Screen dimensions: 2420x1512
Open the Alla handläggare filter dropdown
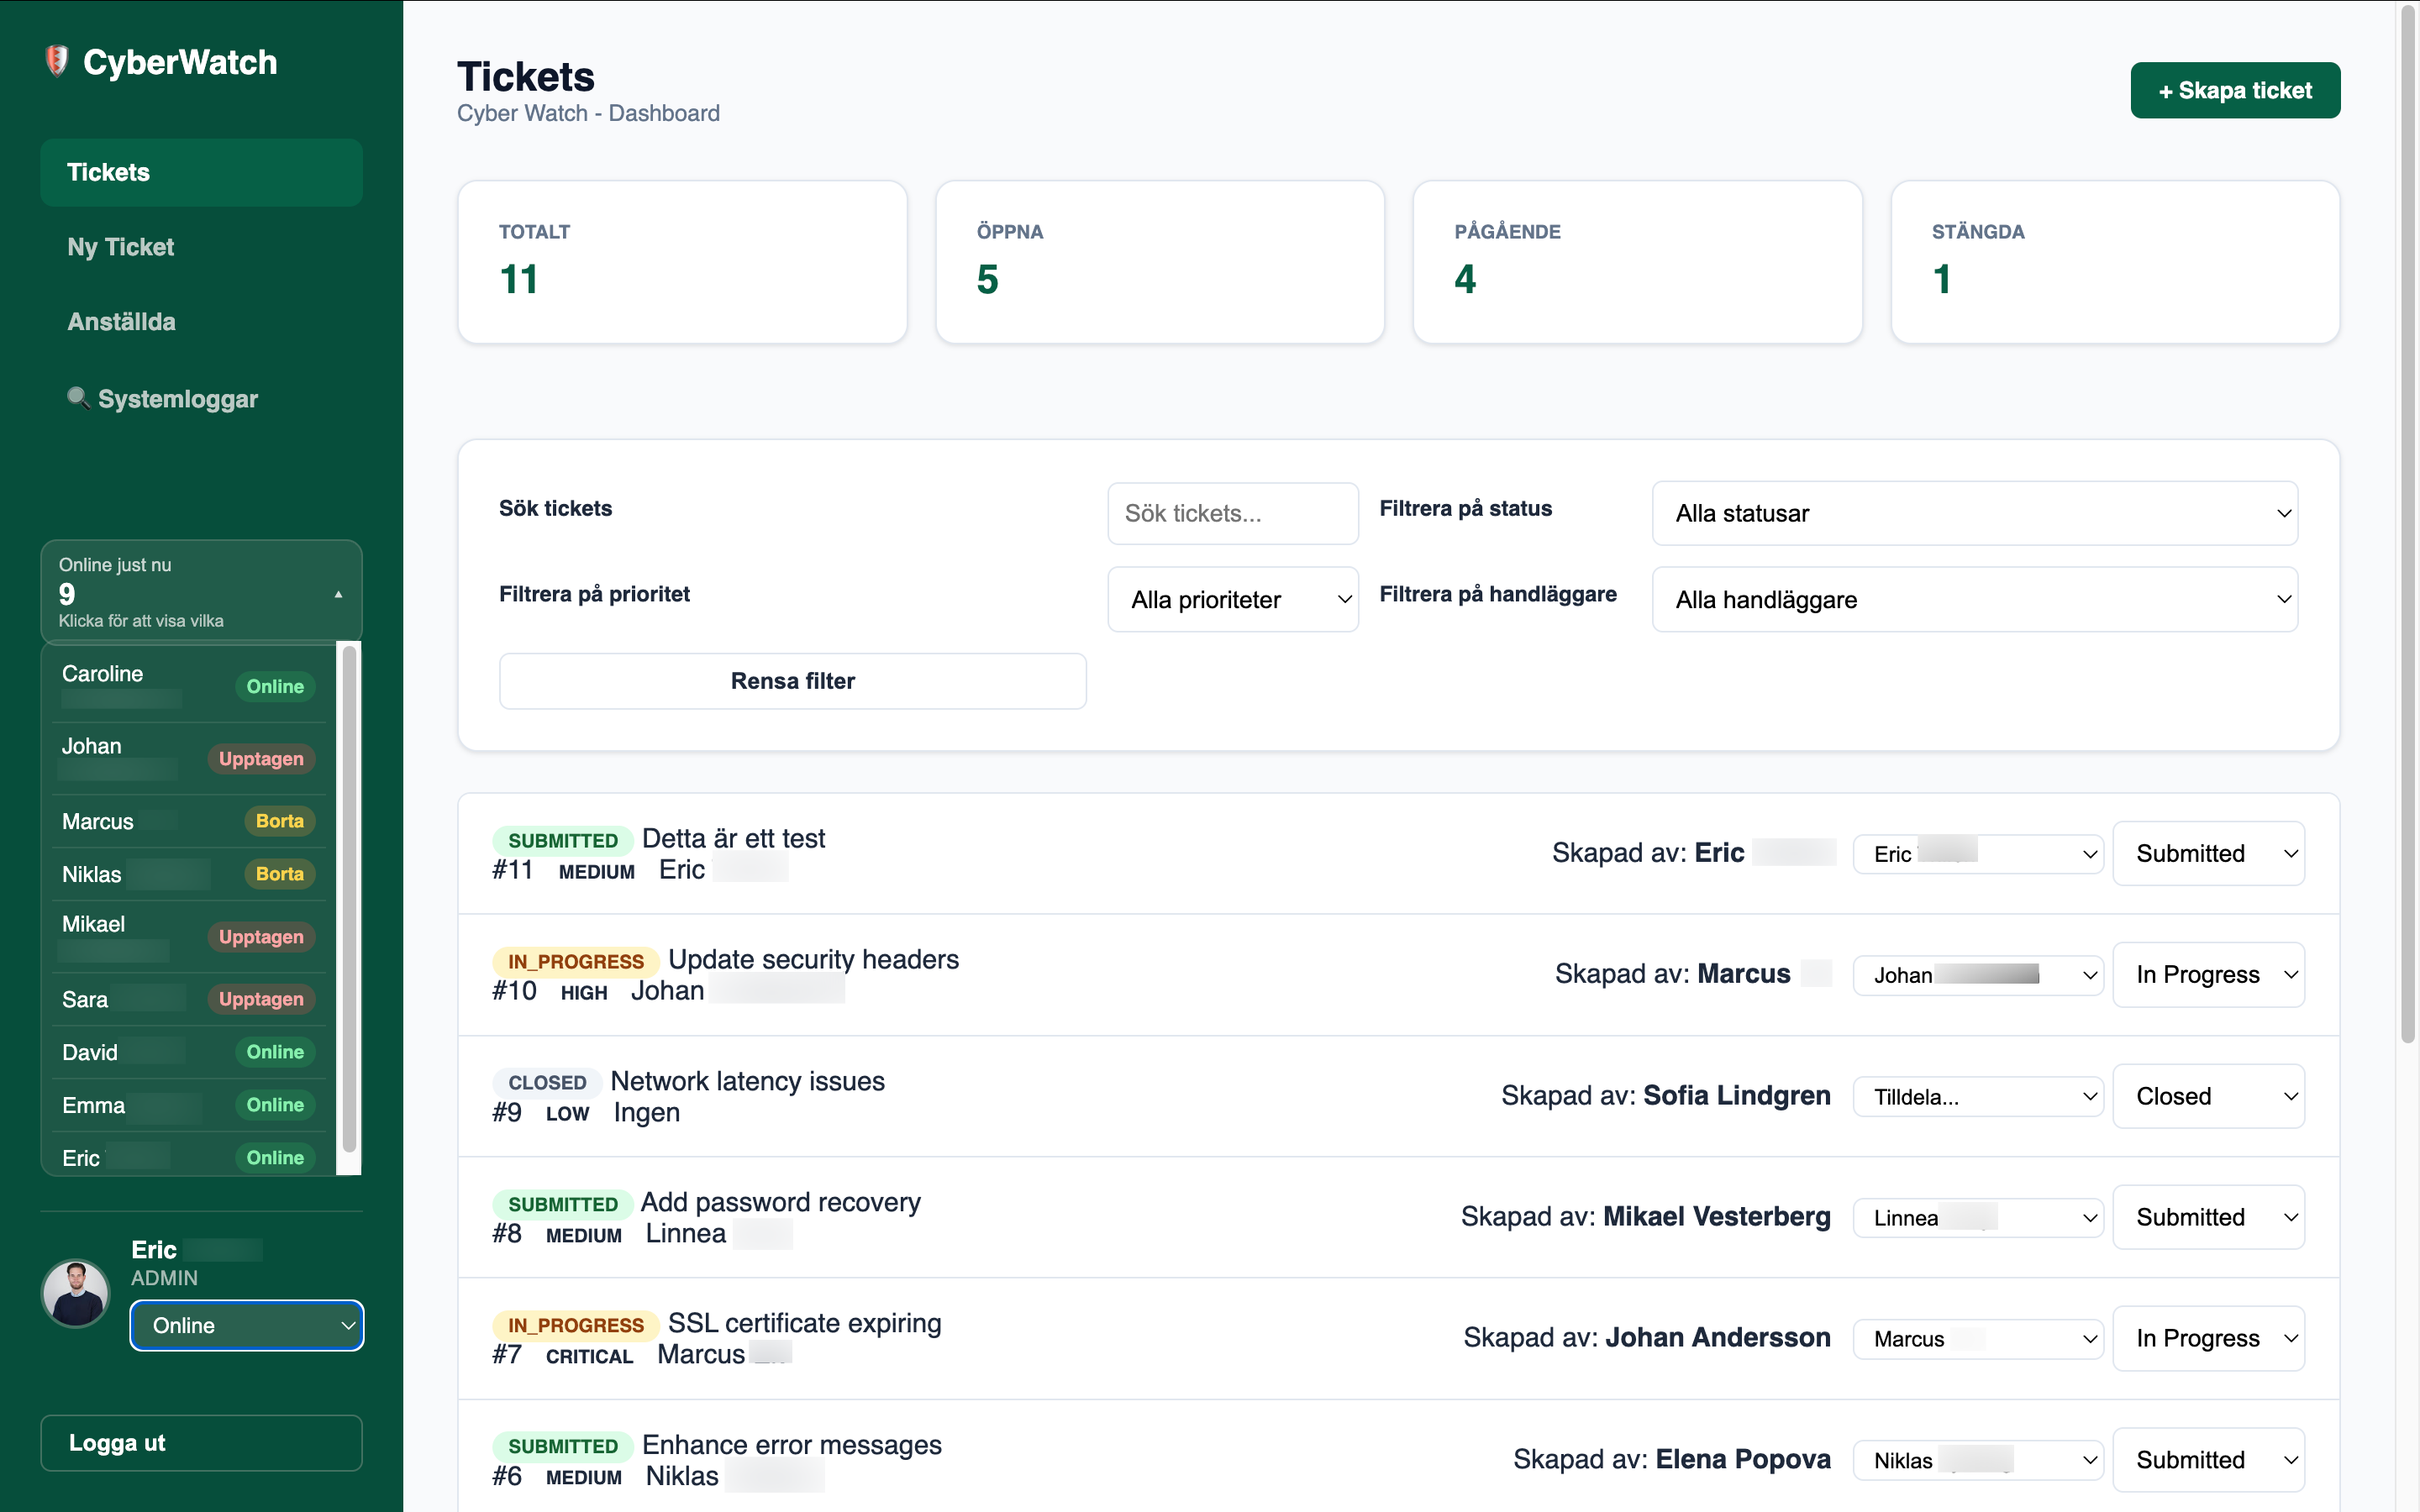(x=1975, y=599)
